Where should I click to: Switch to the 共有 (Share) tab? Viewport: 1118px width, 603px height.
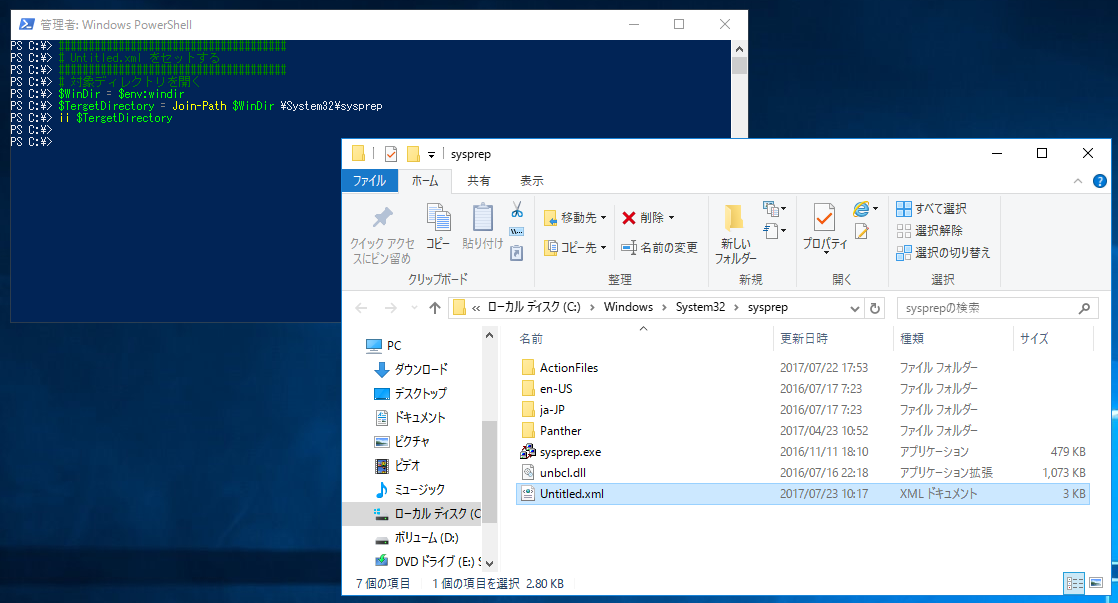(x=478, y=181)
